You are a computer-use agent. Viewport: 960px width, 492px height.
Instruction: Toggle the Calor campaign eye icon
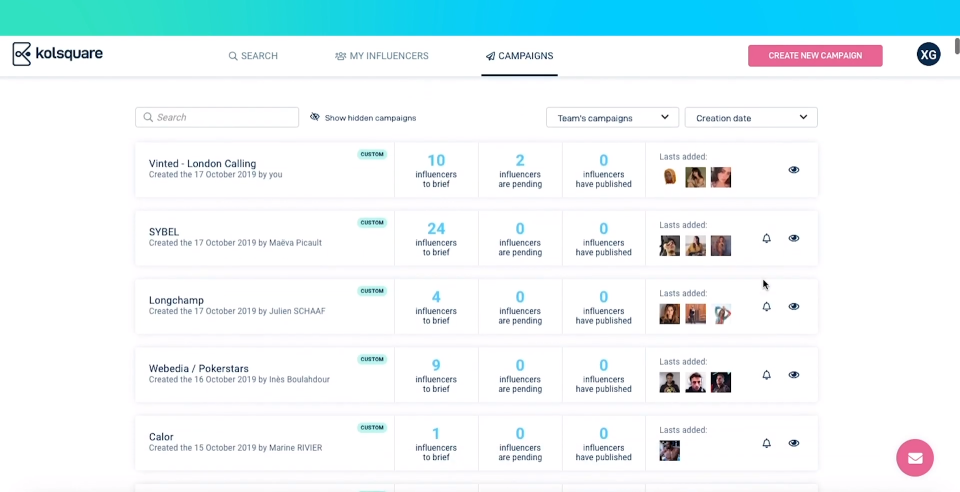[x=793, y=443]
